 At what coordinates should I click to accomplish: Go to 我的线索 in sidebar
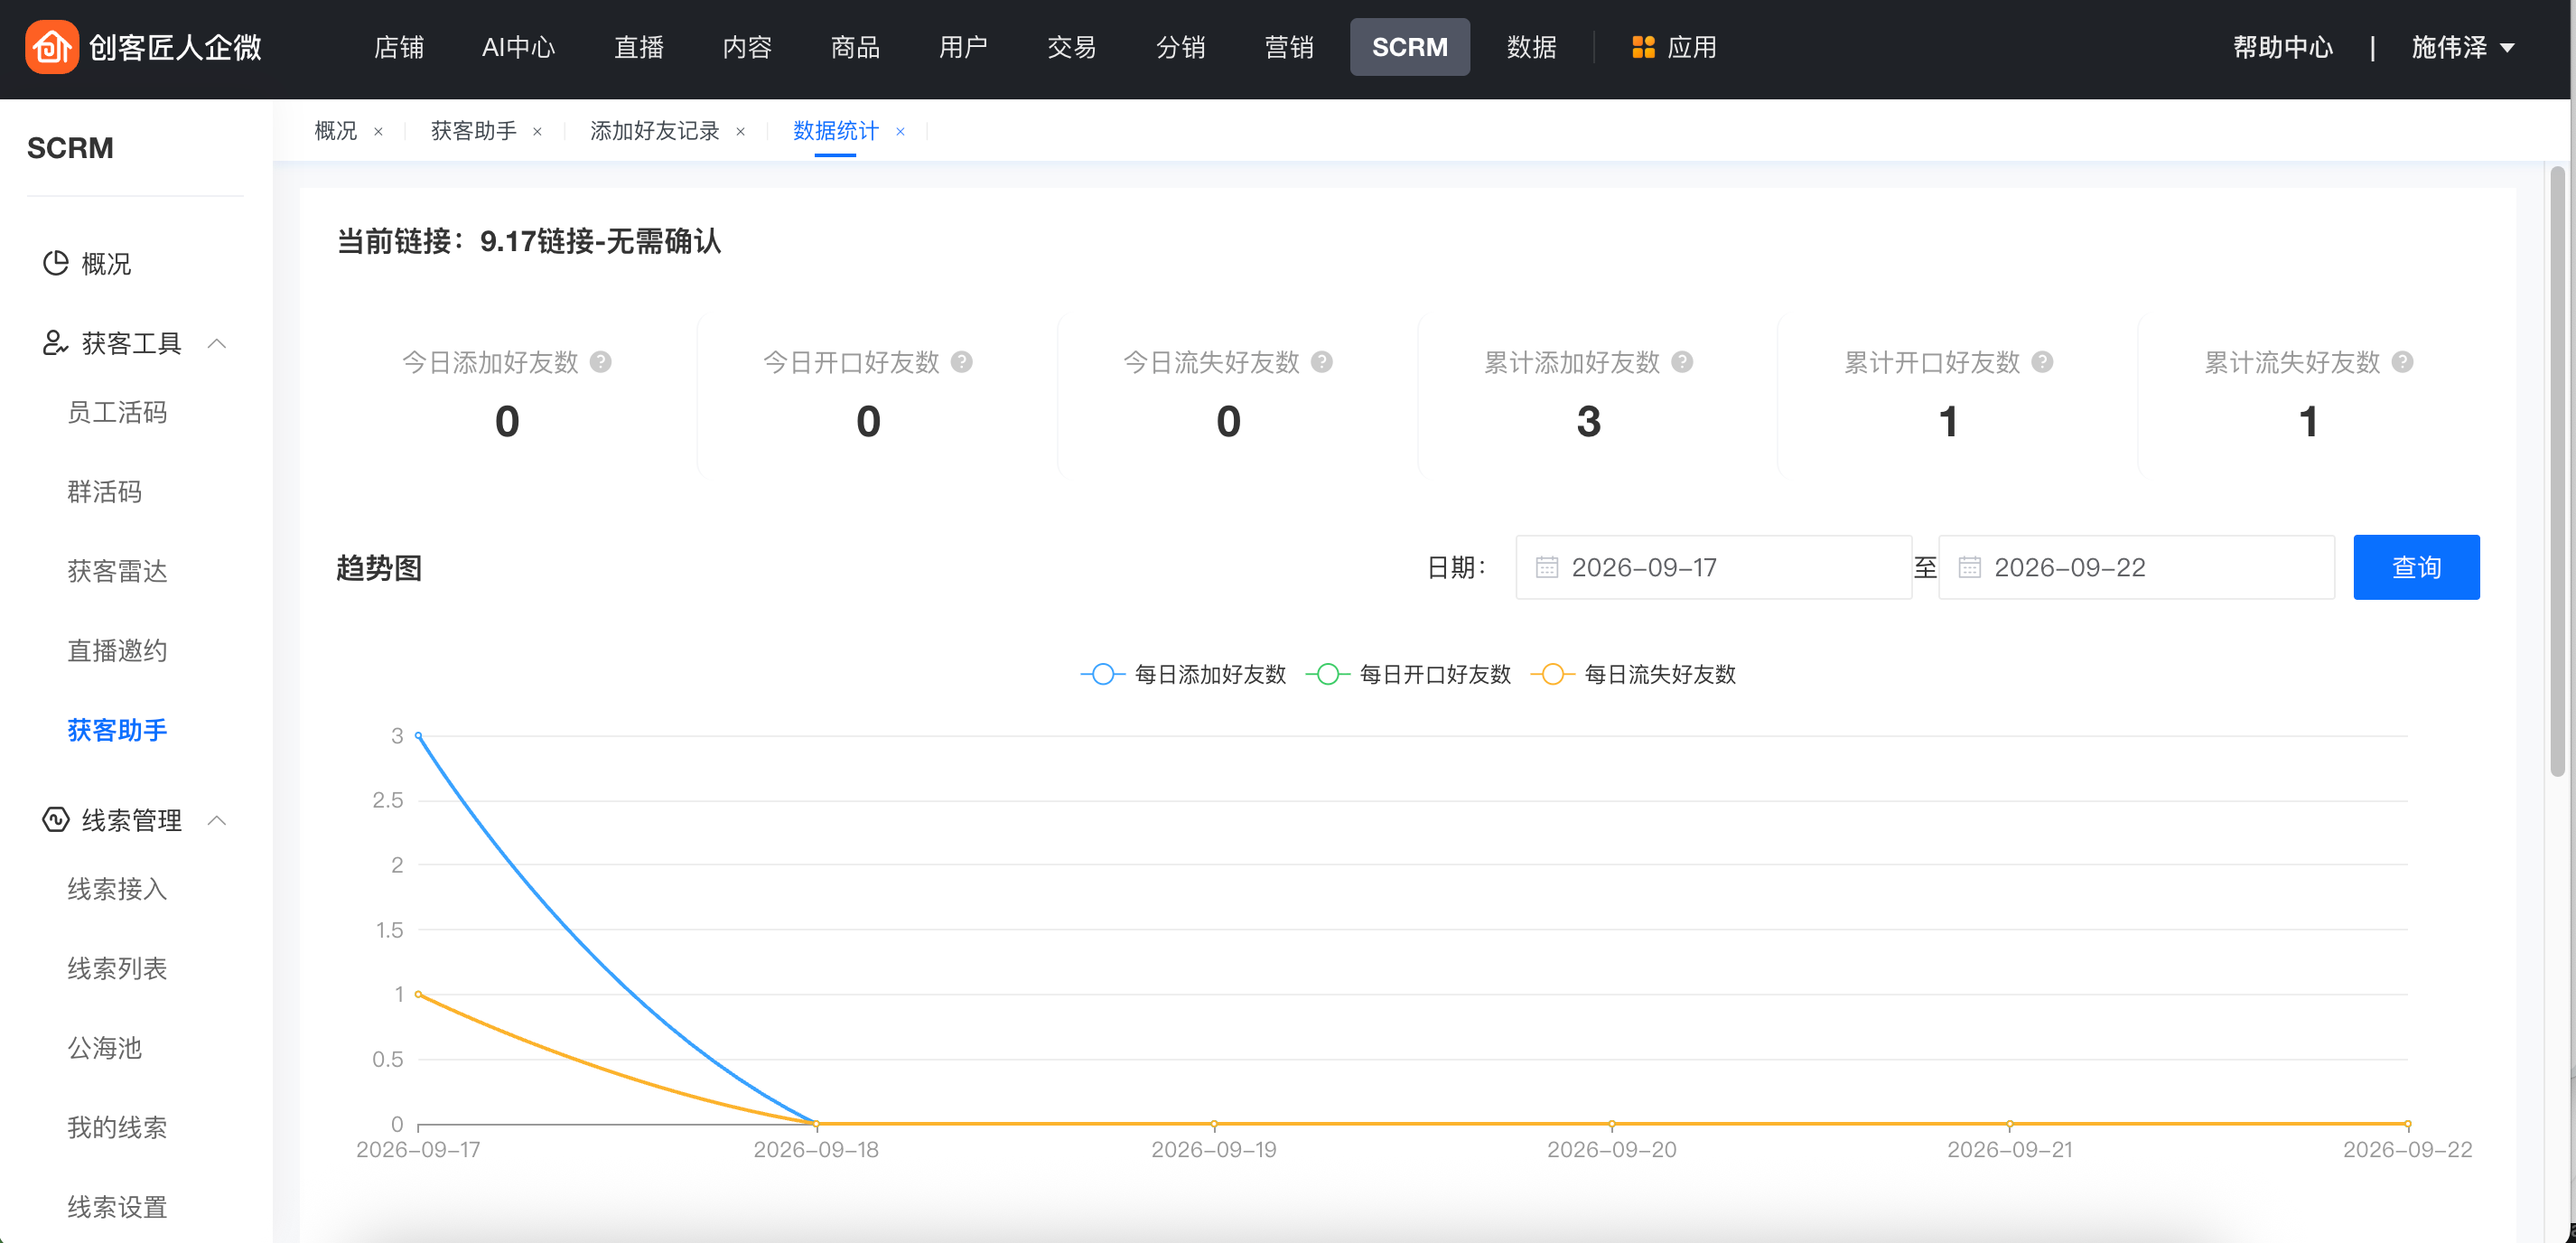tap(117, 1127)
